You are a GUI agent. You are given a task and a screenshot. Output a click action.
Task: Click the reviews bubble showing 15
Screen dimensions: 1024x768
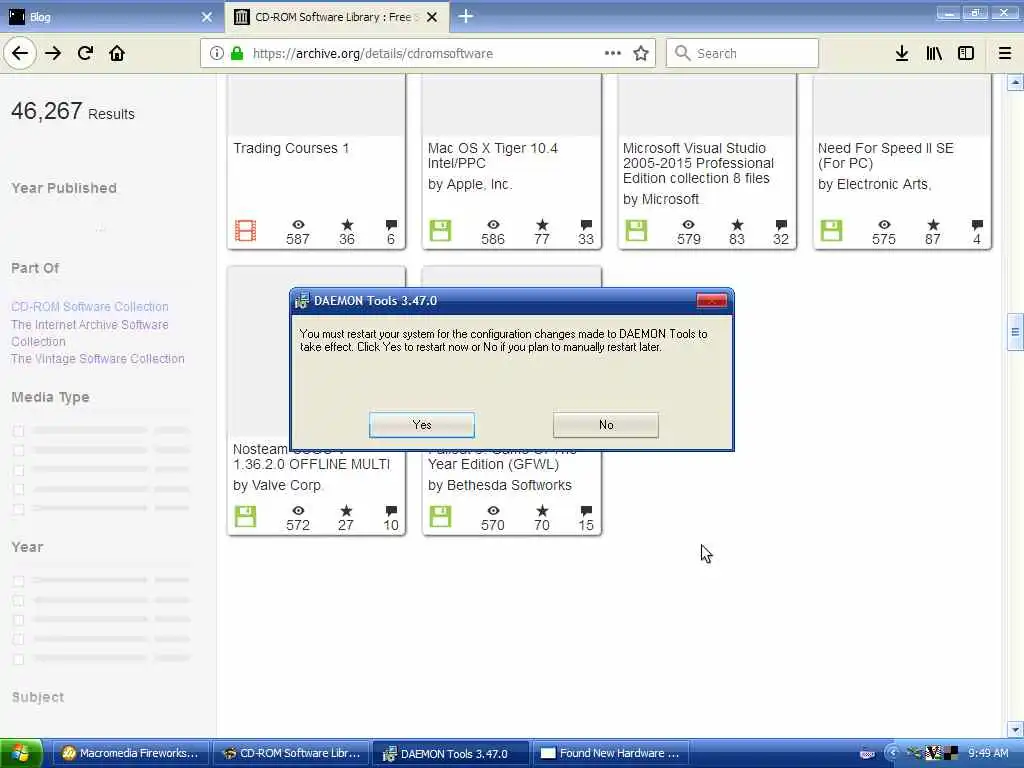[x=586, y=511]
